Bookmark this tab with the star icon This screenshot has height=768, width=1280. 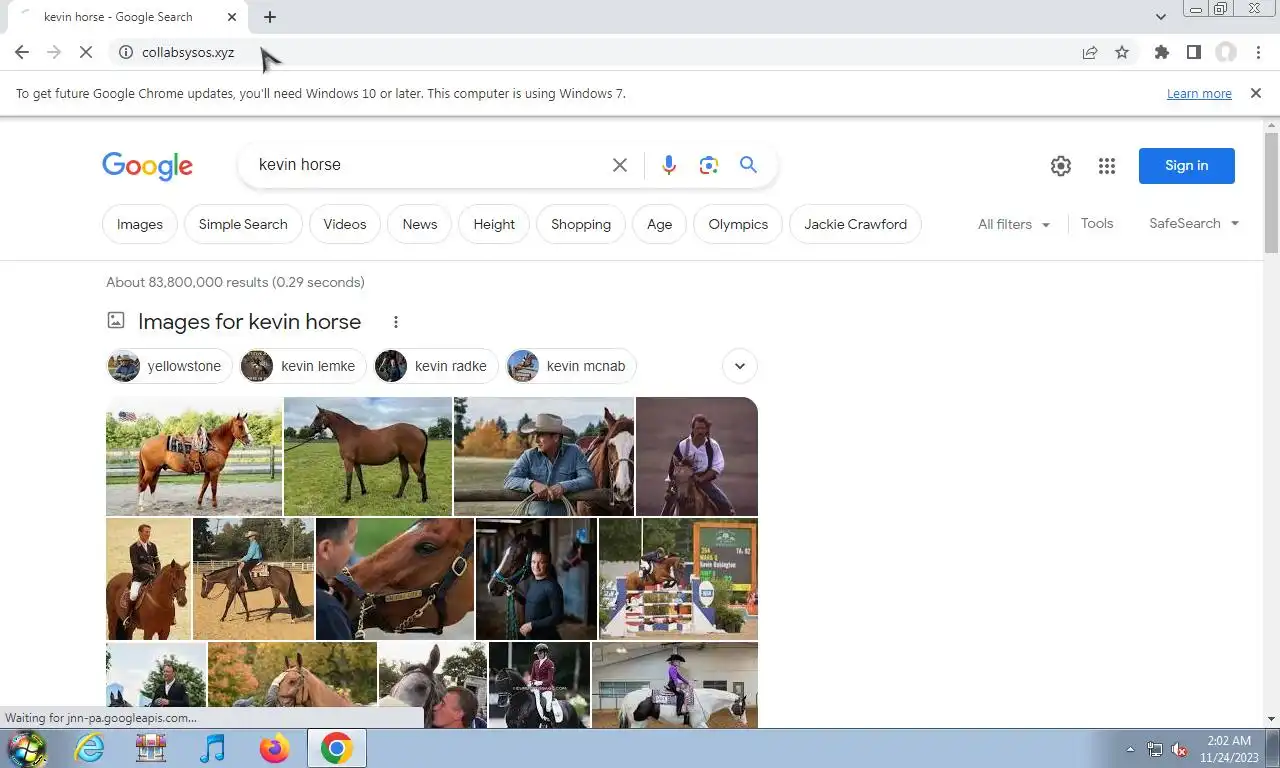(x=1122, y=52)
